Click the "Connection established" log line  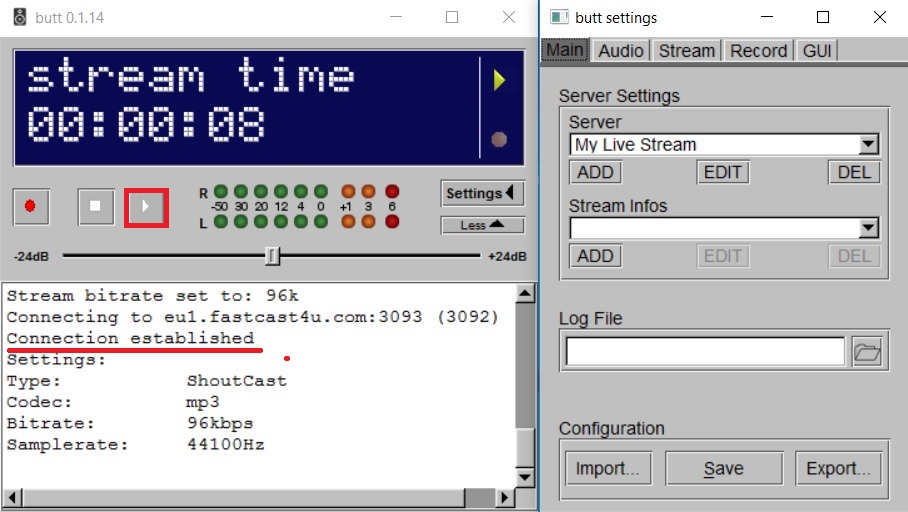click(x=130, y=338)
